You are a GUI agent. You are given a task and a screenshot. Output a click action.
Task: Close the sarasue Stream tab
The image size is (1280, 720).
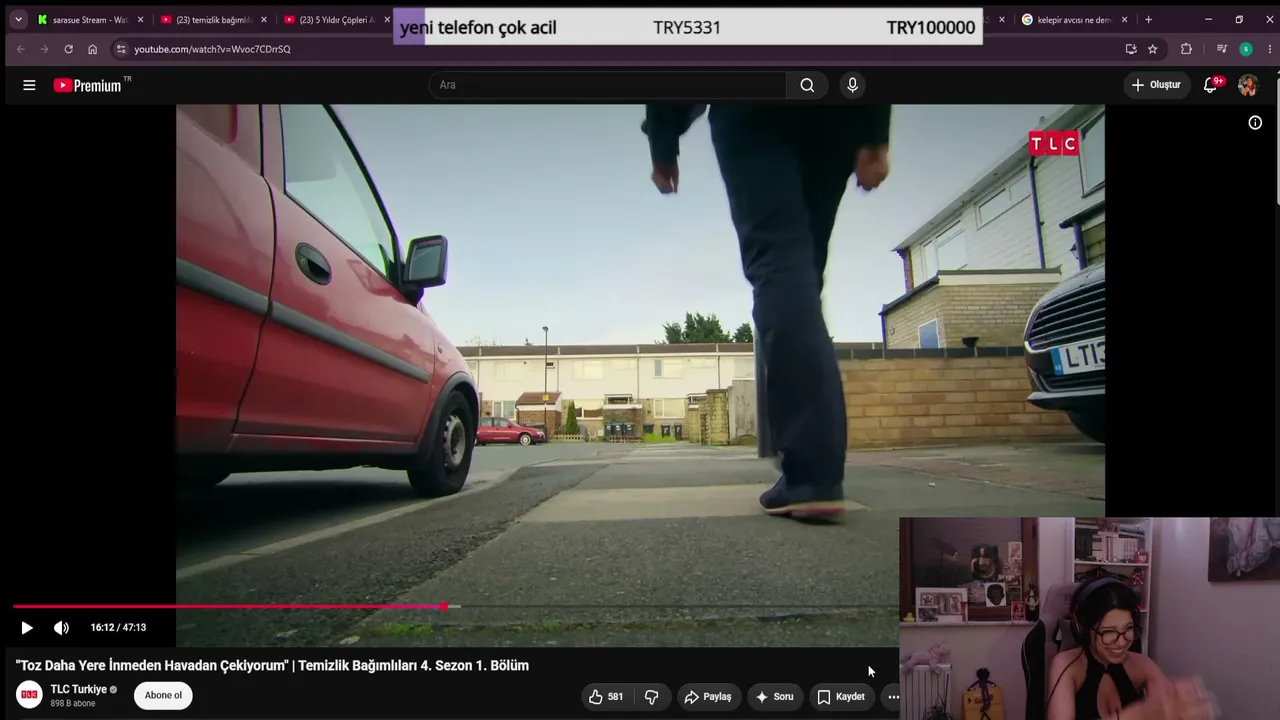[140, 20]
